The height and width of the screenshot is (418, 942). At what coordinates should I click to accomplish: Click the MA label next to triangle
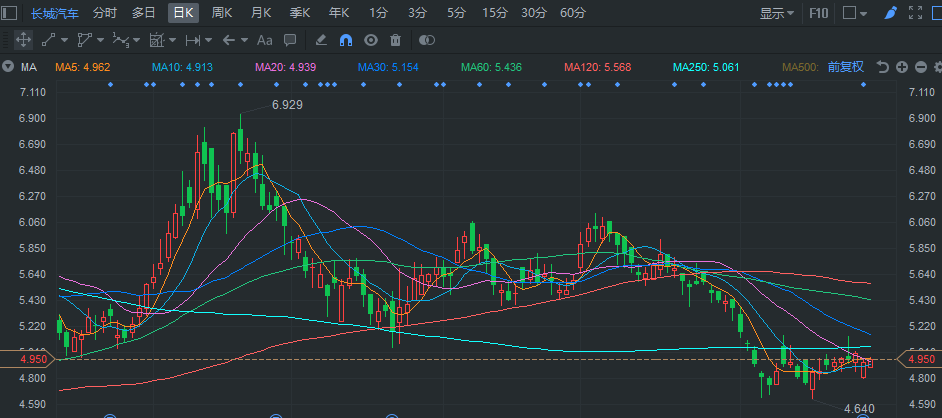click(29, 67)
